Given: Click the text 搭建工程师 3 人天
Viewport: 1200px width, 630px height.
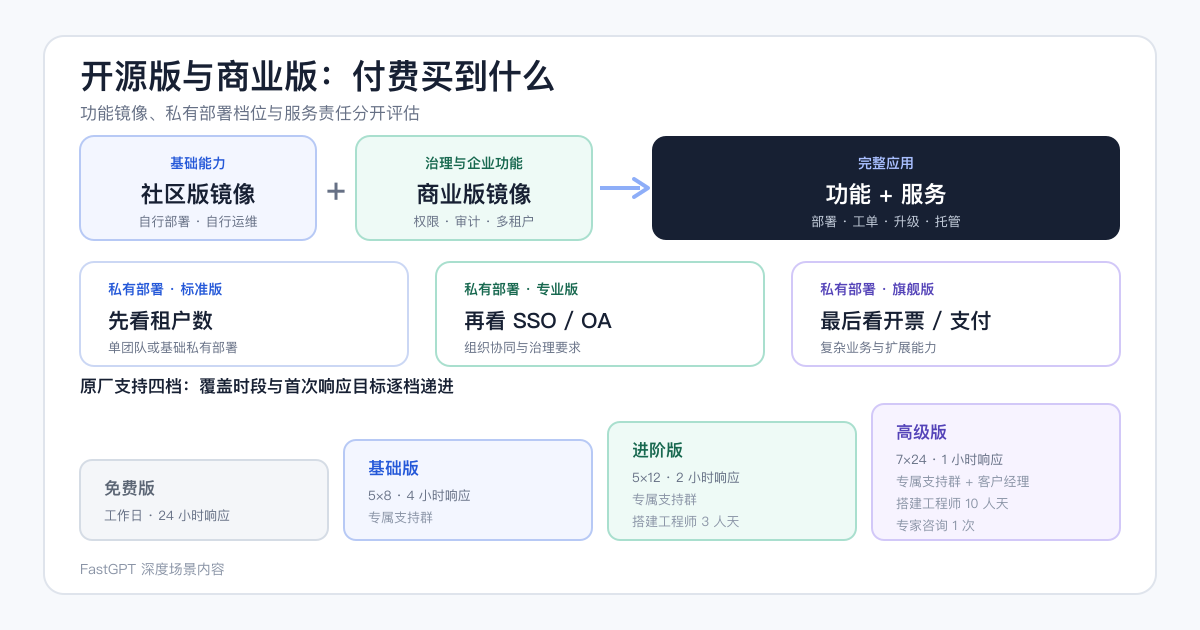Looking at the screenshot, I should (x=685, y=521).
